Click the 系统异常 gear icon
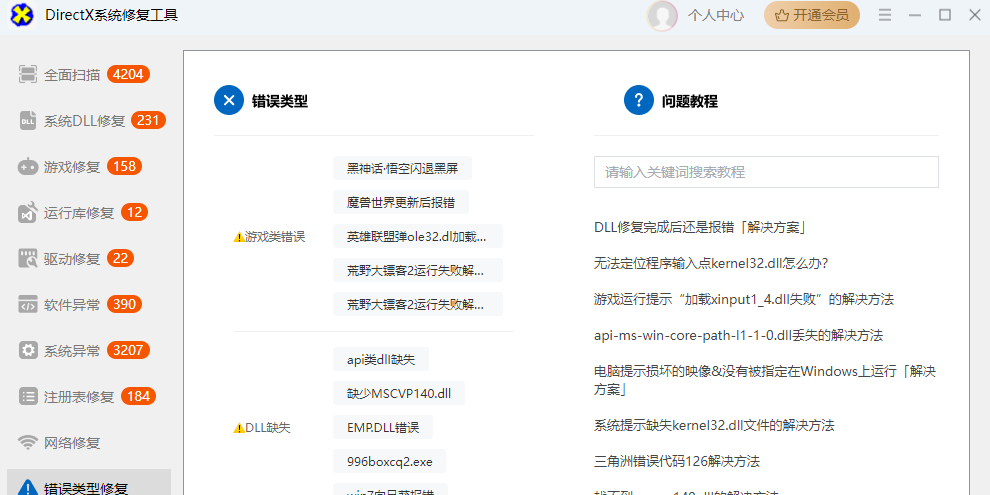Image resolution: width=990 pixels, height=495 pixels. (28, 350)
